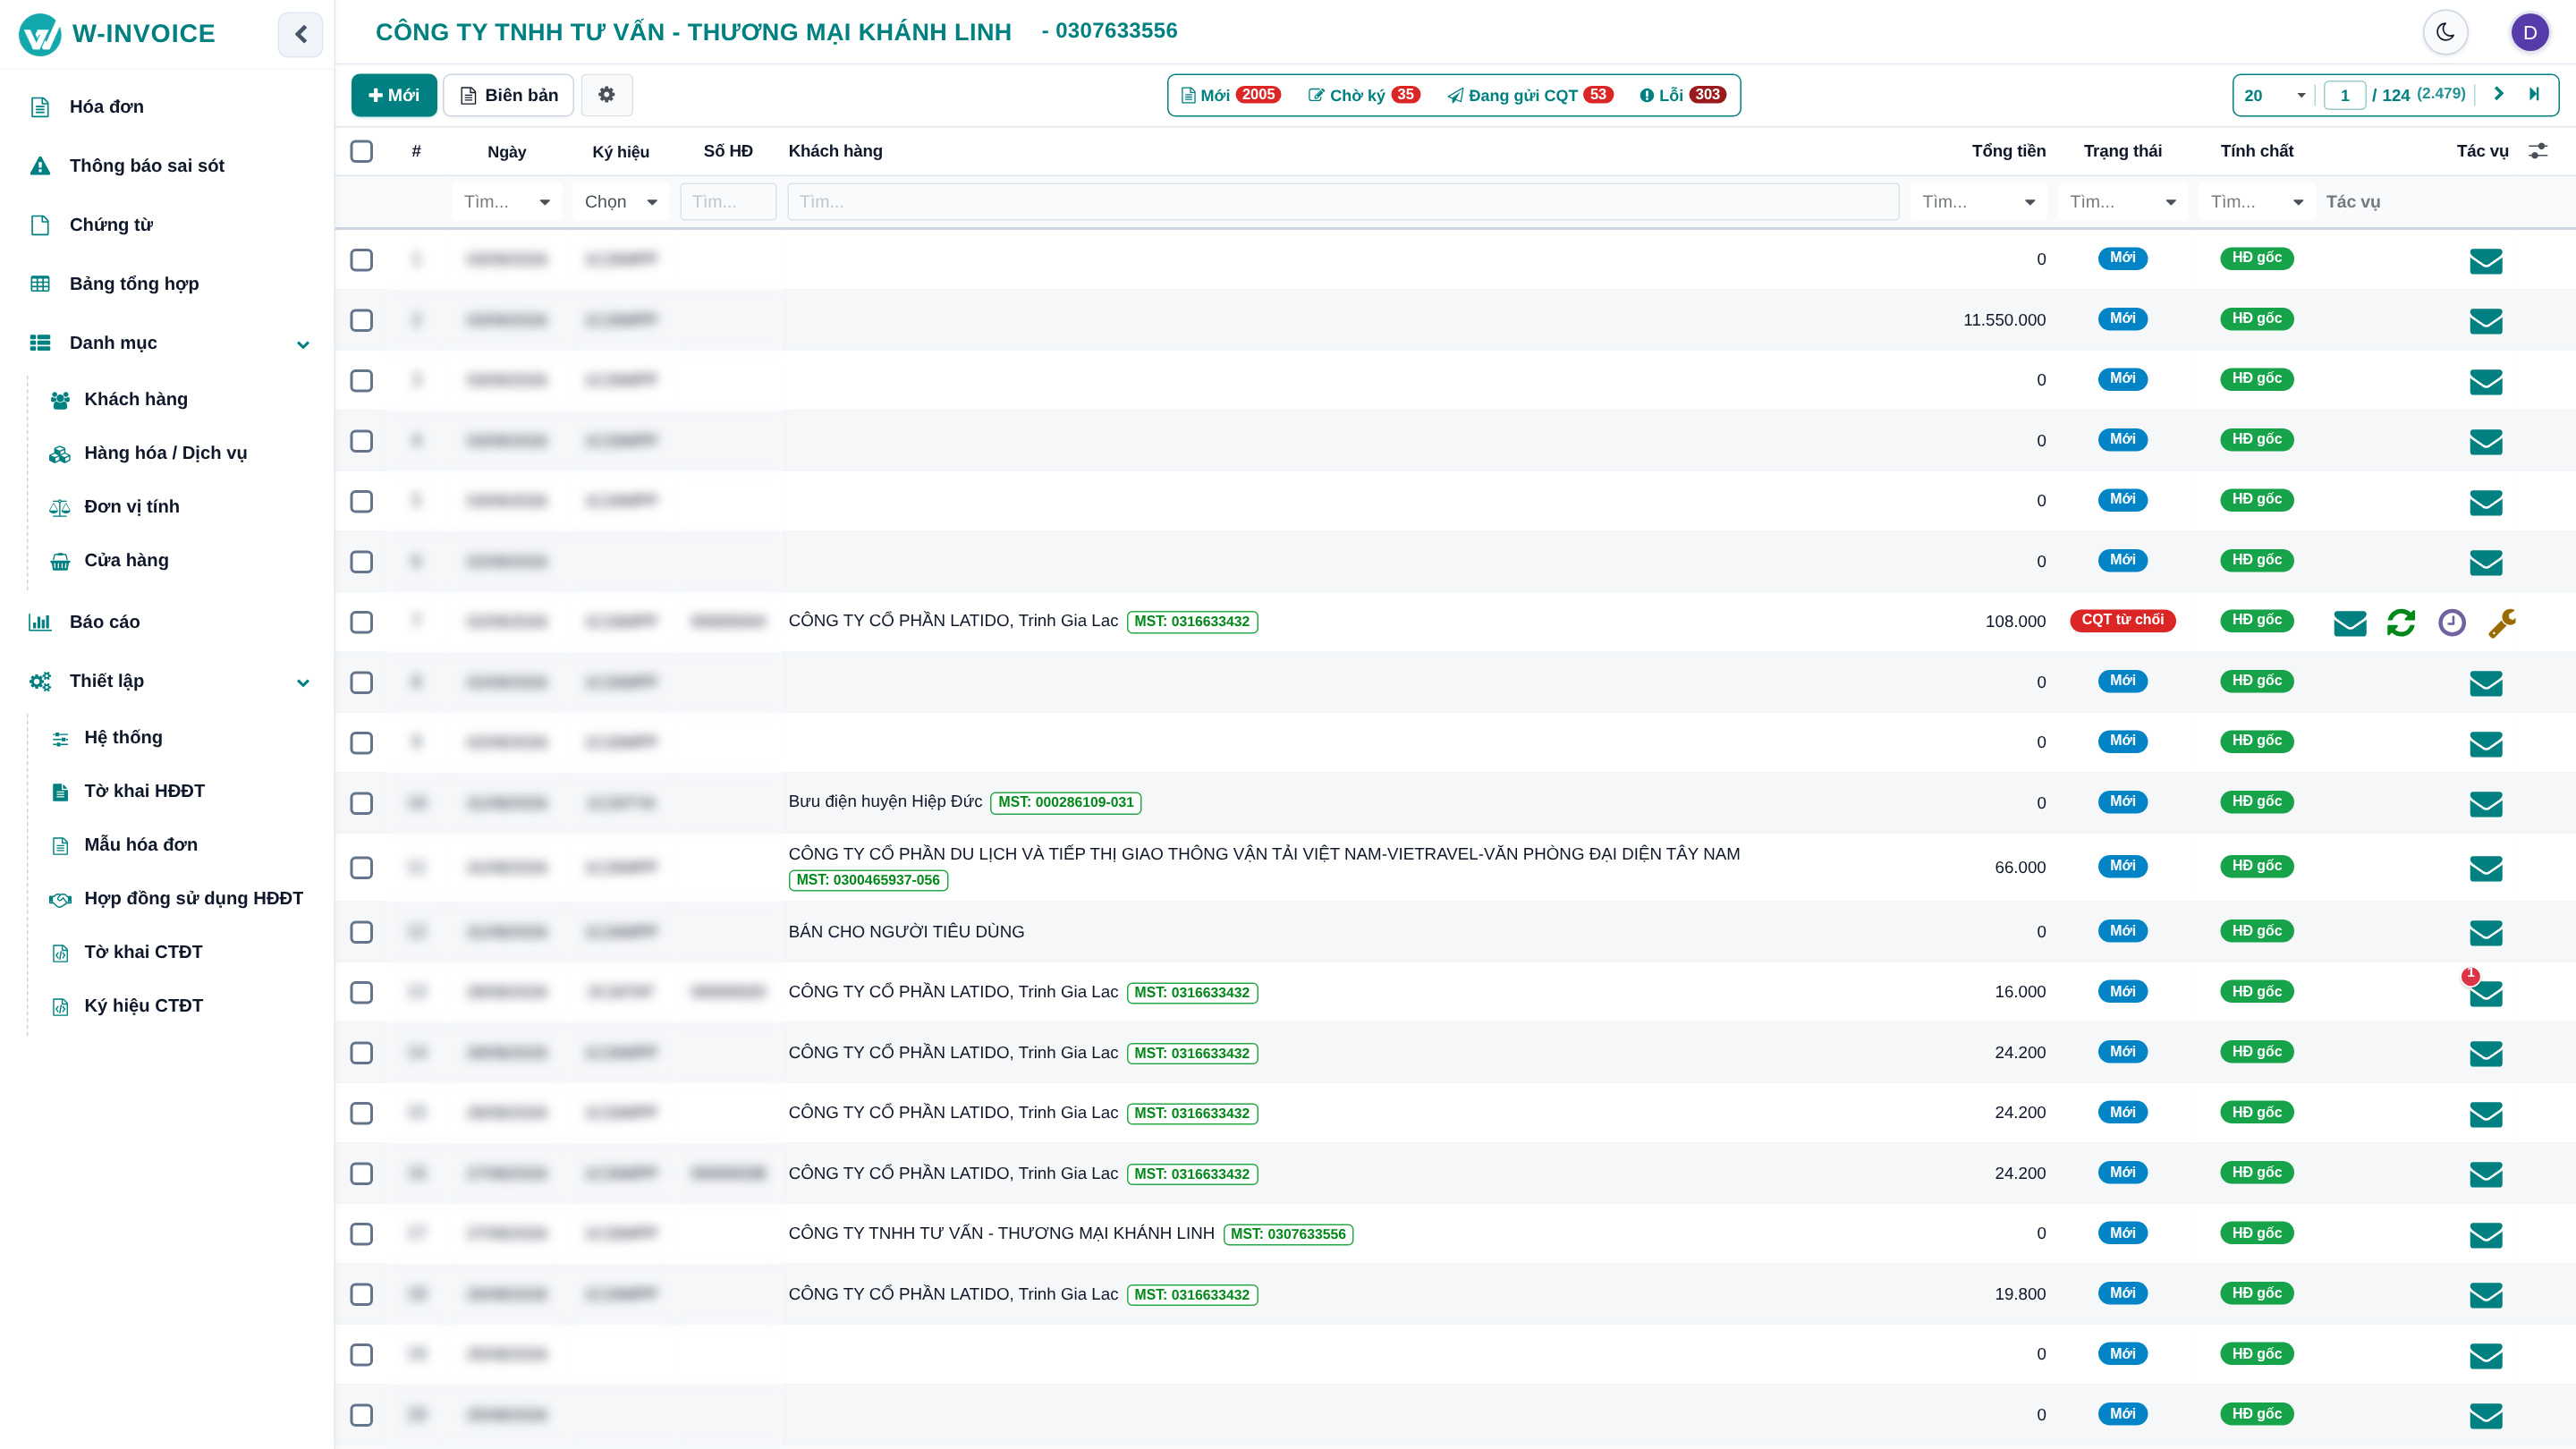Send mail for the VIETRAVEL 66.000 invoice row
The width and height of the screenshot is (2576, 1449).
pos(2486,868)
